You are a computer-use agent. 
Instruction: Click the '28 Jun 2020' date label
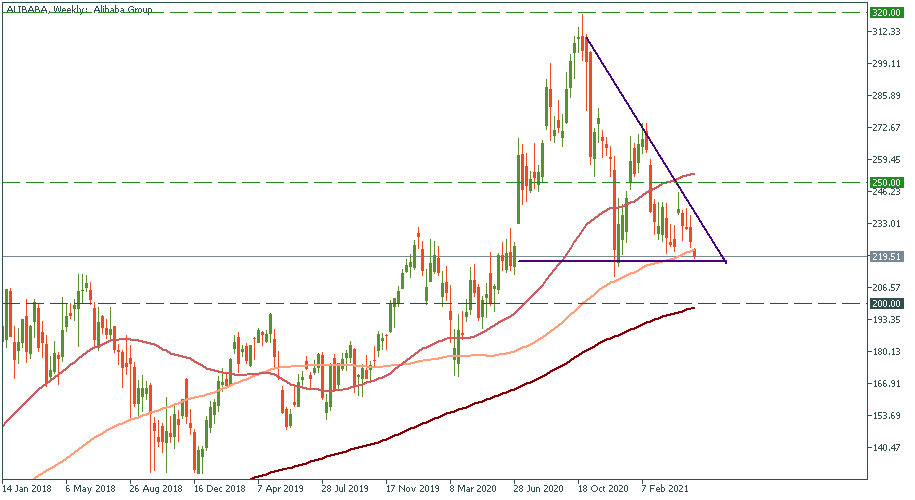[537, 489]
